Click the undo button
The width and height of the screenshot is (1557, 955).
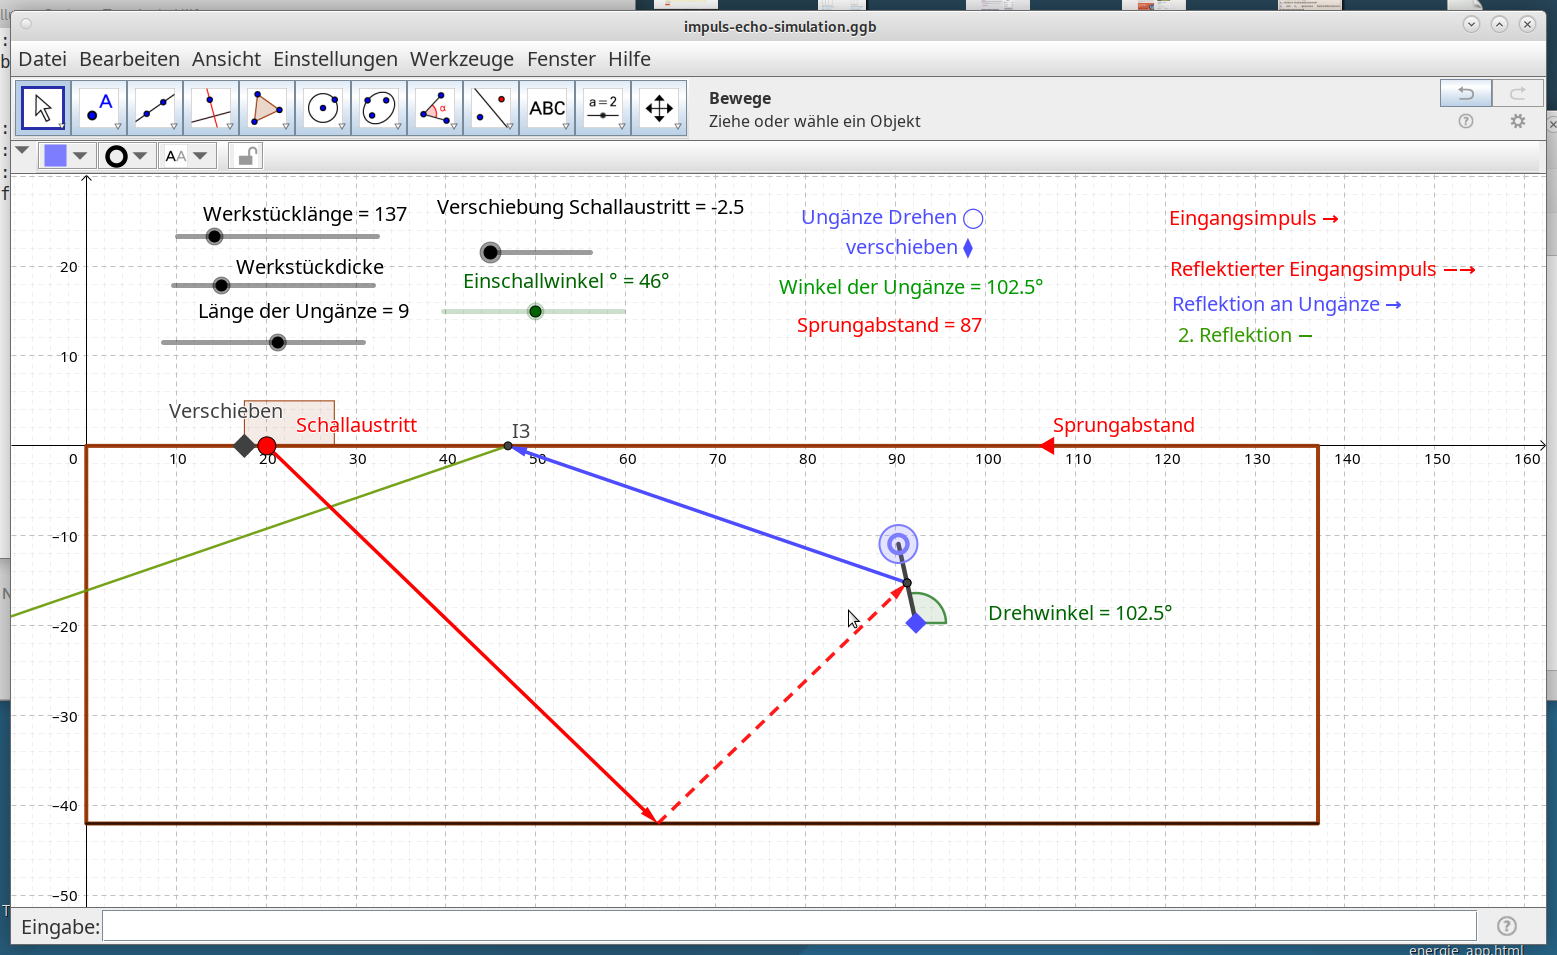pyautogui.click(x=1466, y=93)
